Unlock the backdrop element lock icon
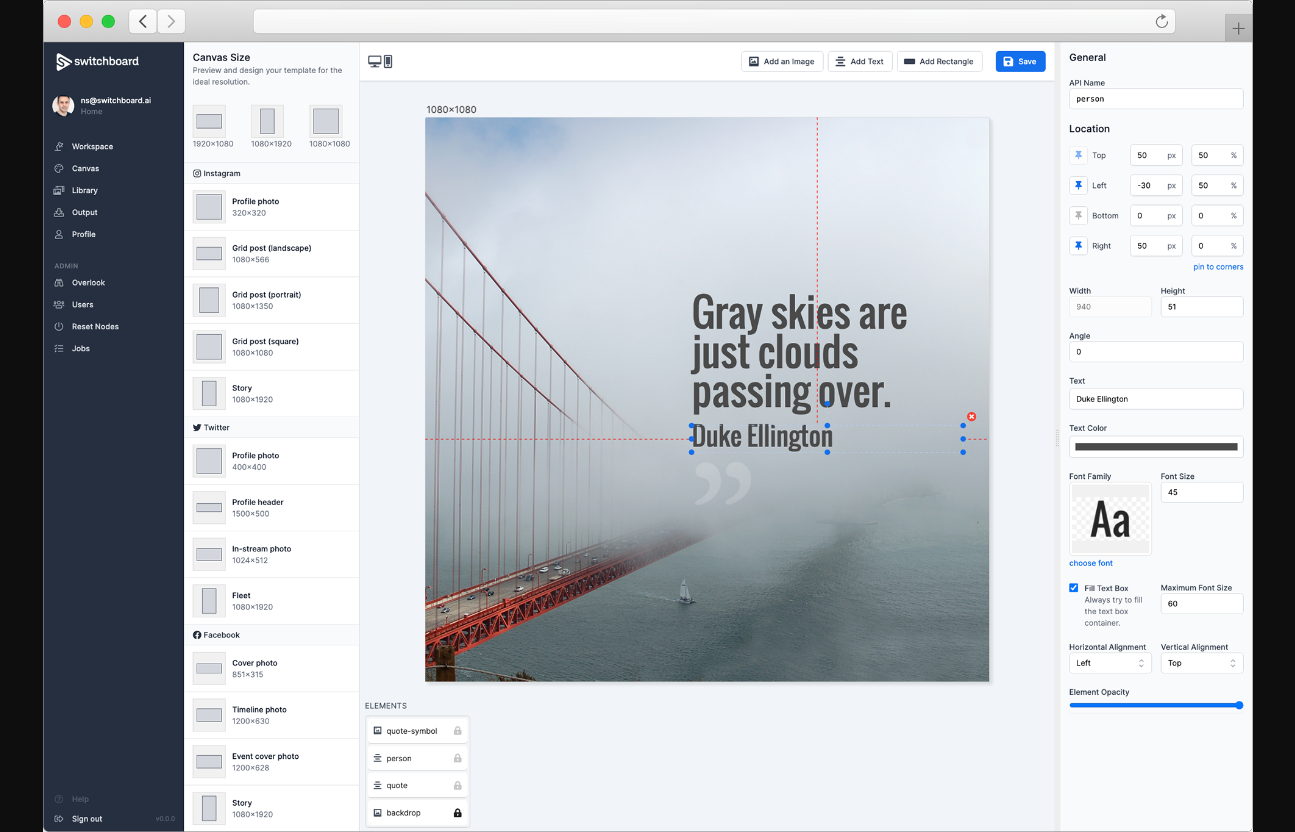 [x=458, y=813]
